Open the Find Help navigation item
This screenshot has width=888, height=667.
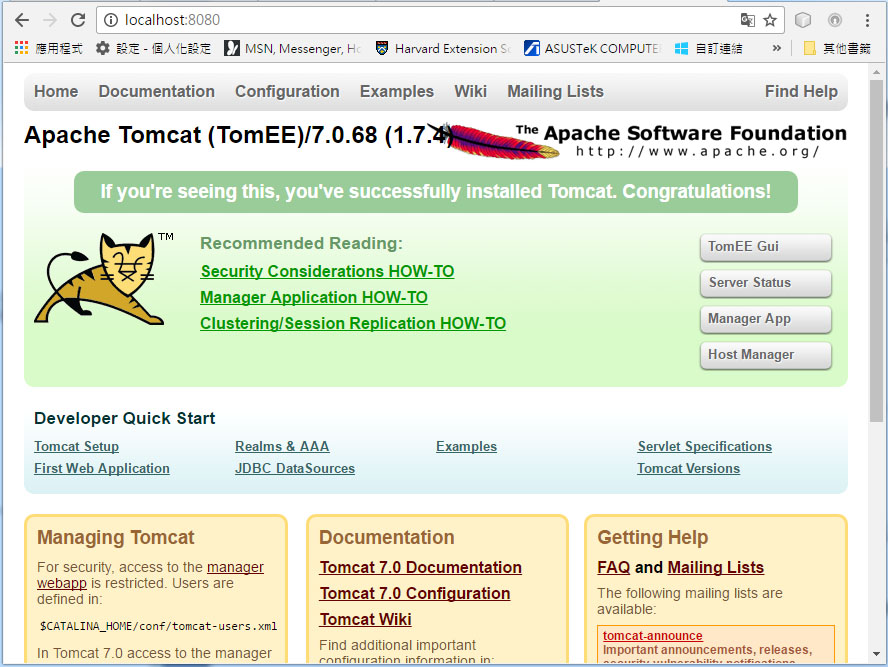(801, 91)
